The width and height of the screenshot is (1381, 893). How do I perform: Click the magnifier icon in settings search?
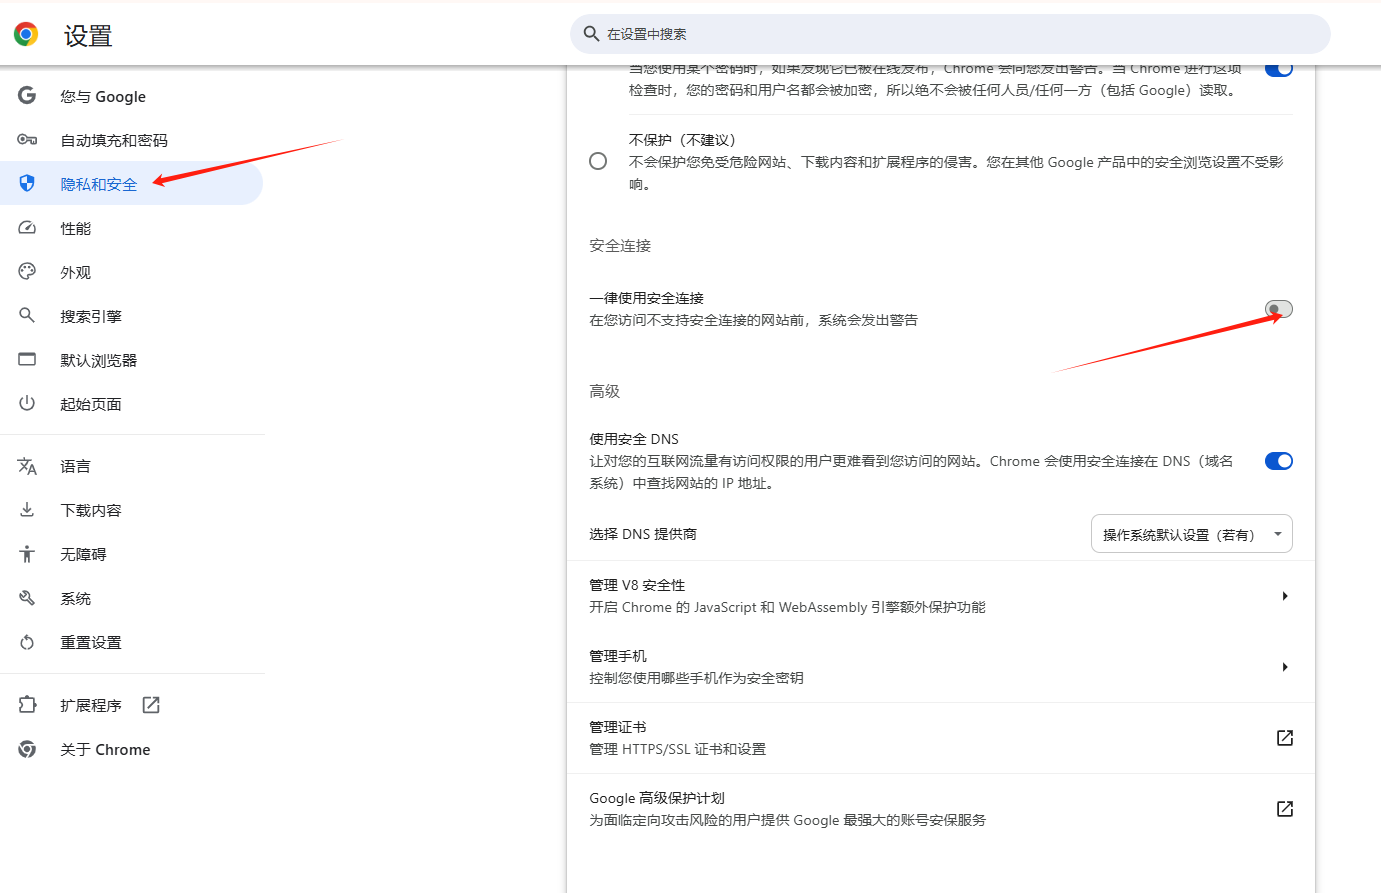click(591, 34)
